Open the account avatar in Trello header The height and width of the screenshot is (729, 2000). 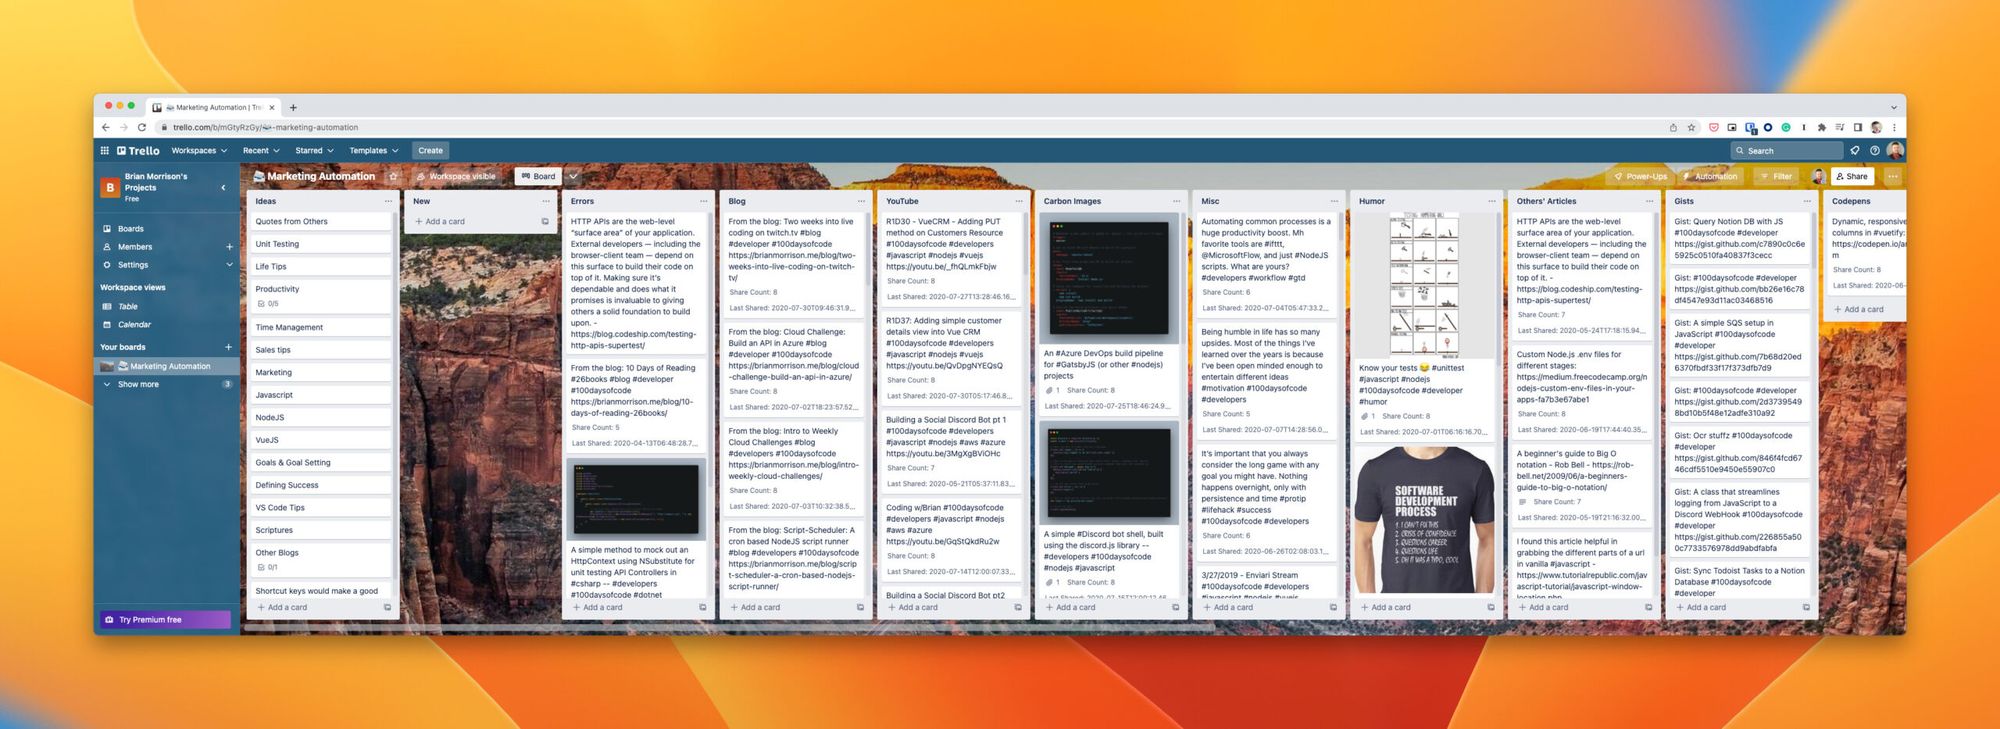coord(1894,150)
